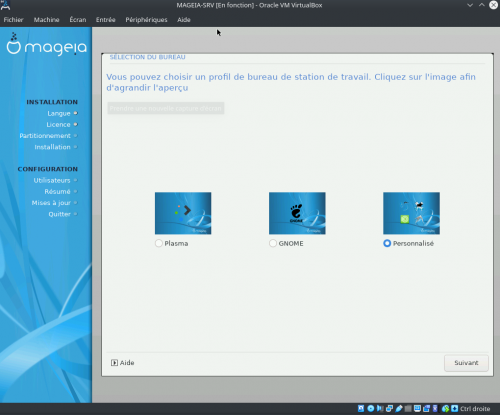Click the display monitor status icon
Screen dimensions: 500x415
pos(417,409)
